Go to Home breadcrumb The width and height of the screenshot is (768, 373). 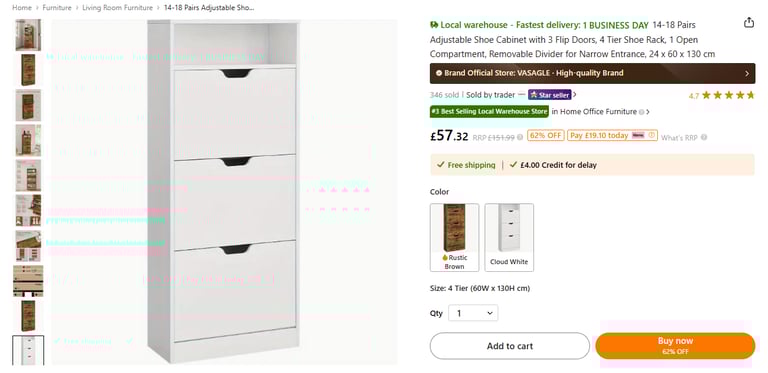22,8
